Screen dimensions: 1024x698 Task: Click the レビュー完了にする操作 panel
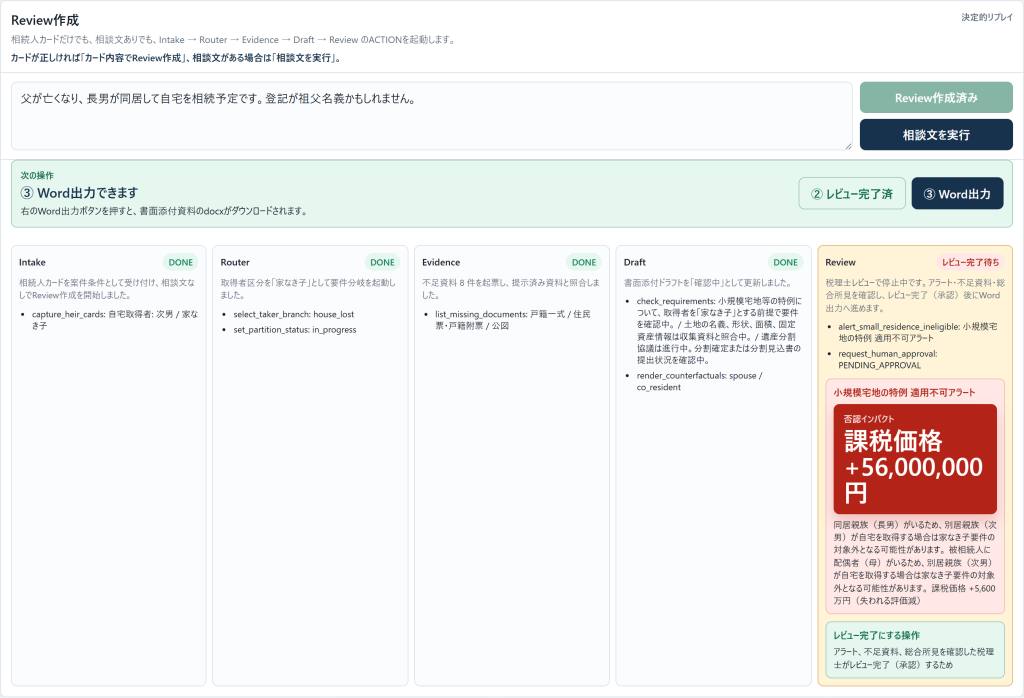point(915,650)
